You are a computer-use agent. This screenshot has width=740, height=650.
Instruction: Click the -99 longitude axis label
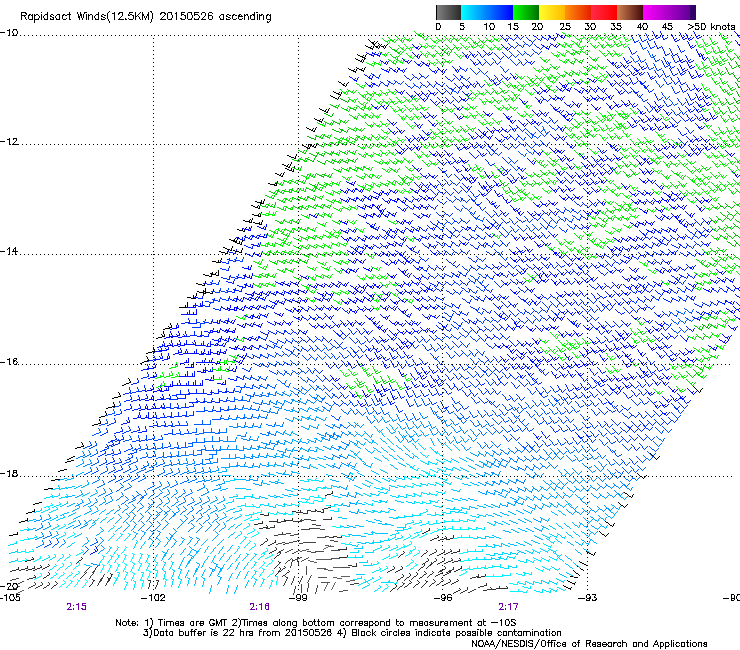(298, 598)
